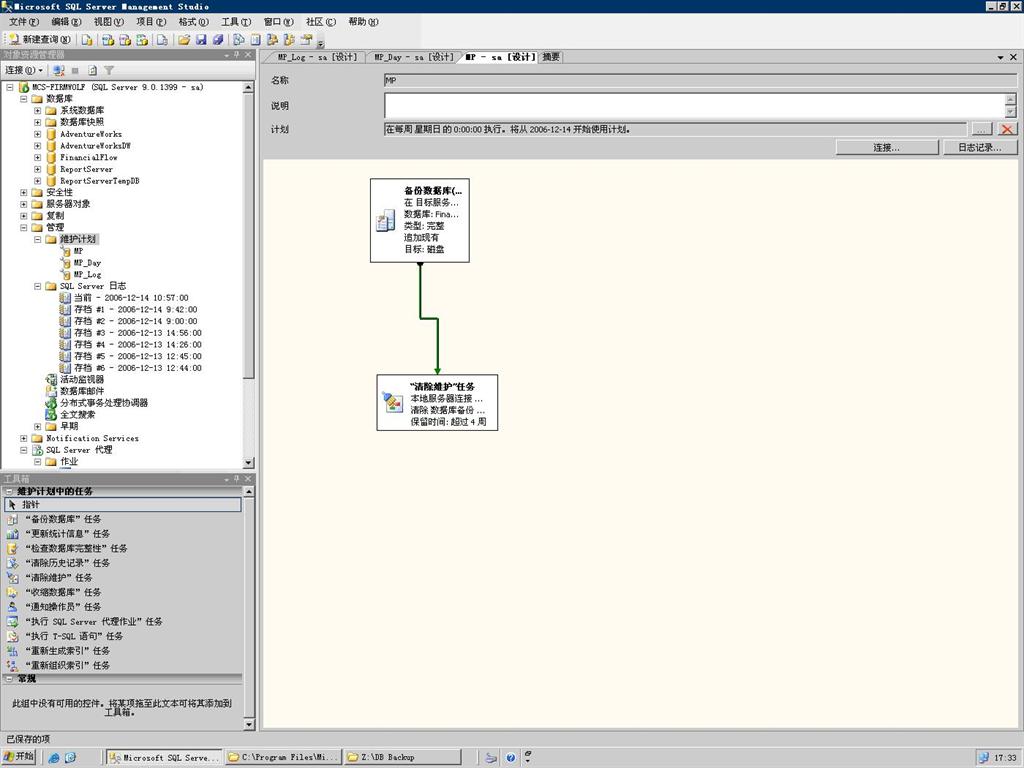Image resolution: width=1024 pixels, height=768 pixels.
Task: Open the C:\Program Files taskbar window
Action: (x=283, y=757)
